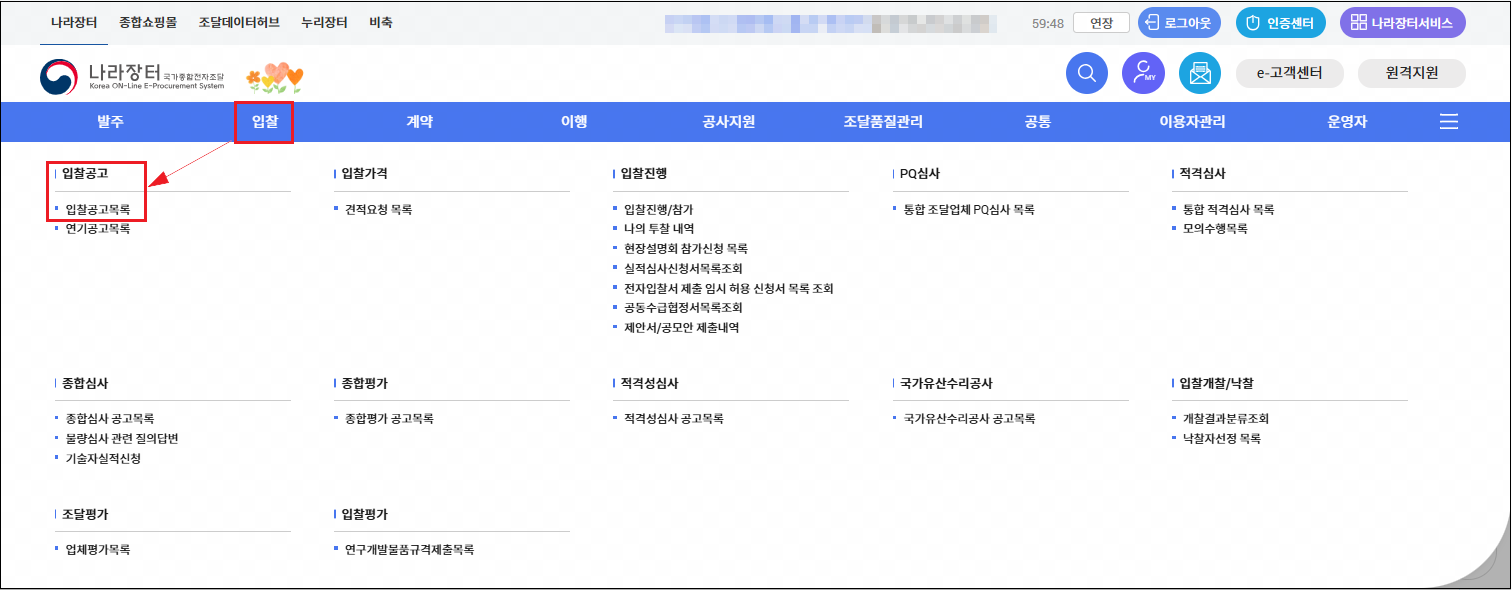Select the 입찰 menu item
This screenshot has height=590, width=1512.
click(x=262, y=121)
